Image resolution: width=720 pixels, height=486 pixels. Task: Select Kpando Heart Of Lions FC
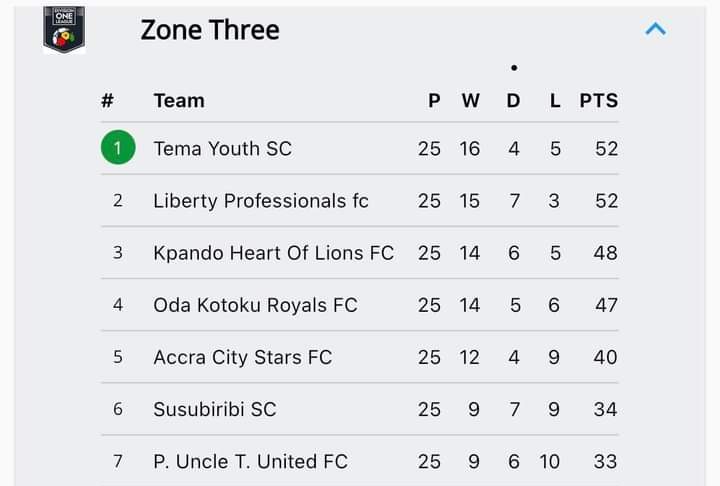click(x=274, y=253)
